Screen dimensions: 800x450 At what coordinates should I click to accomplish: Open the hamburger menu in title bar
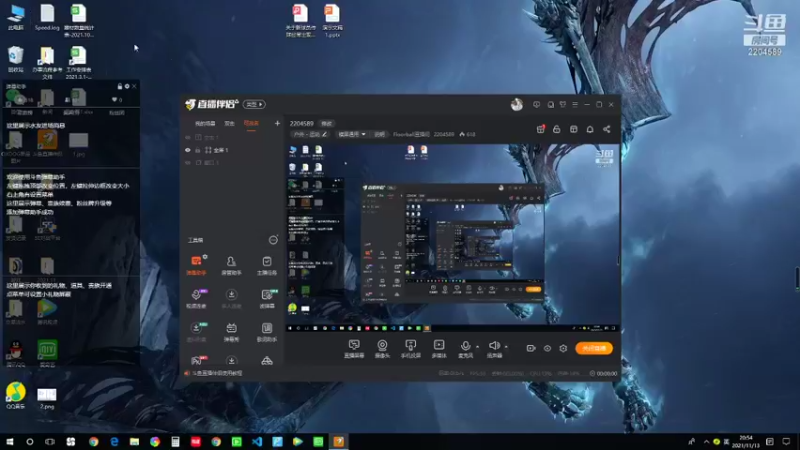click(575, 105)
